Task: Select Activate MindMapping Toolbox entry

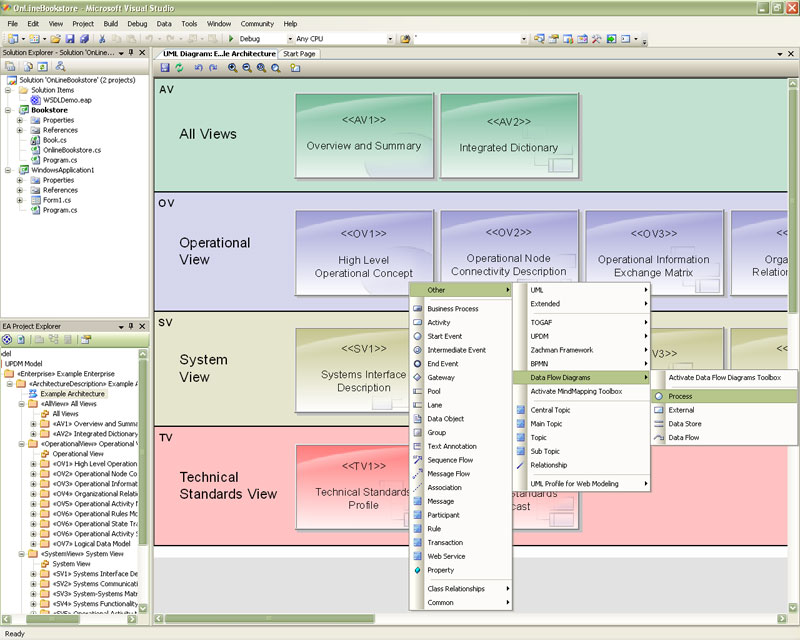Action: (x=575, y=391)
